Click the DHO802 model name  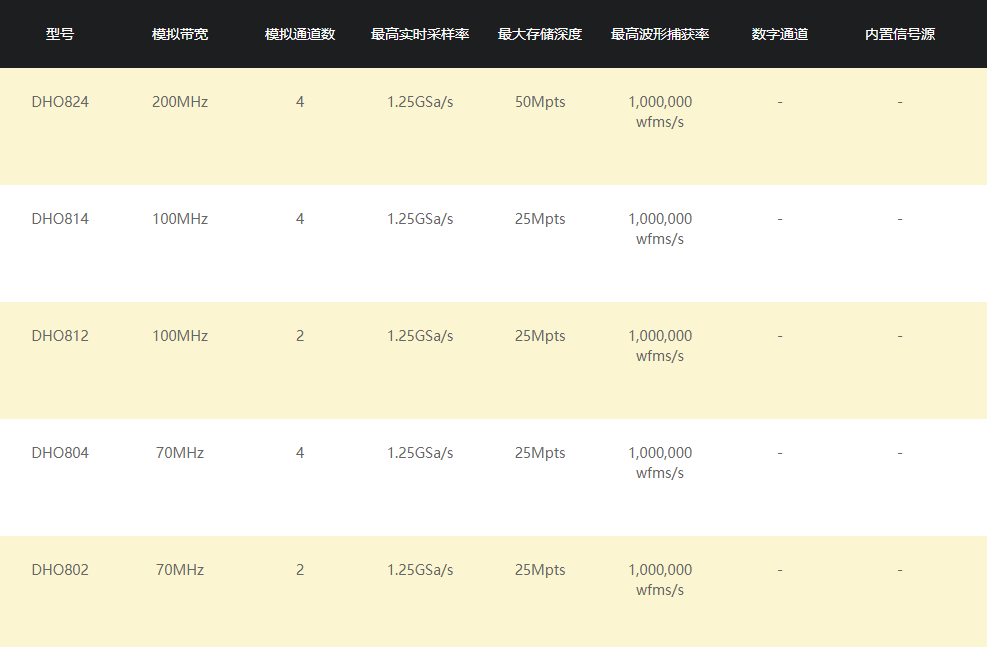pyautogui.click(x=60, y=570)
